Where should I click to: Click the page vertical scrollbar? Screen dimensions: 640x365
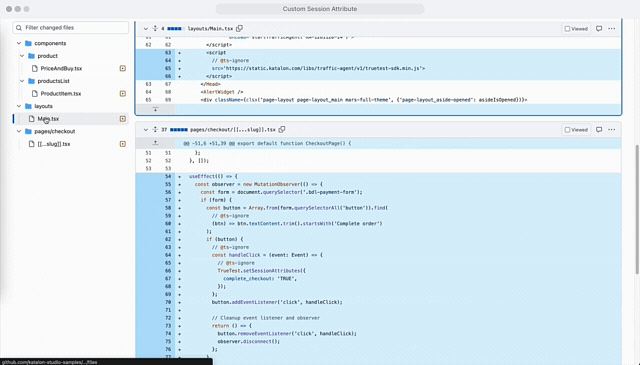pos(637,209)
